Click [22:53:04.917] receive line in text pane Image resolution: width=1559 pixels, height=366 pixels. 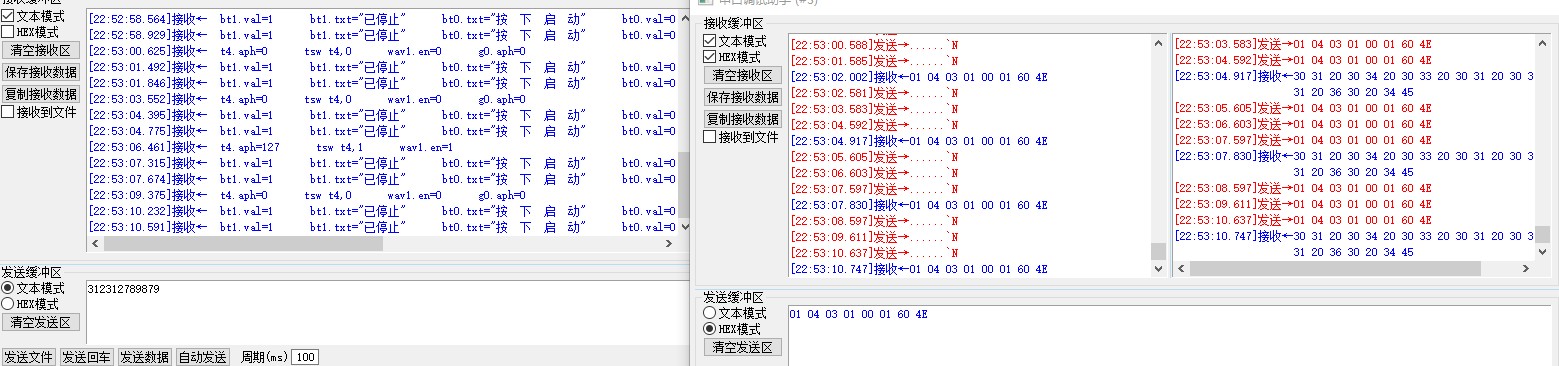[919, 141]
